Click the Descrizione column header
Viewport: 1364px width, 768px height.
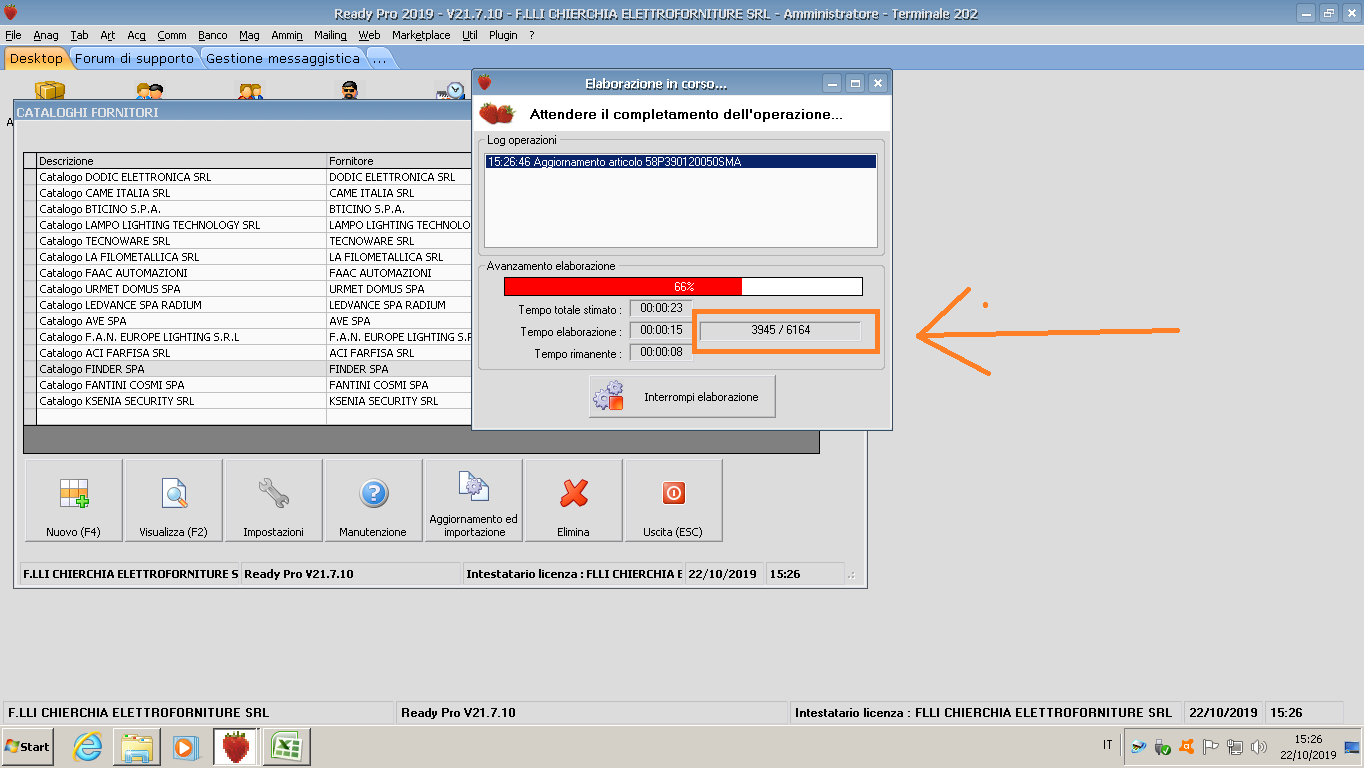click(x=181, y=161)
